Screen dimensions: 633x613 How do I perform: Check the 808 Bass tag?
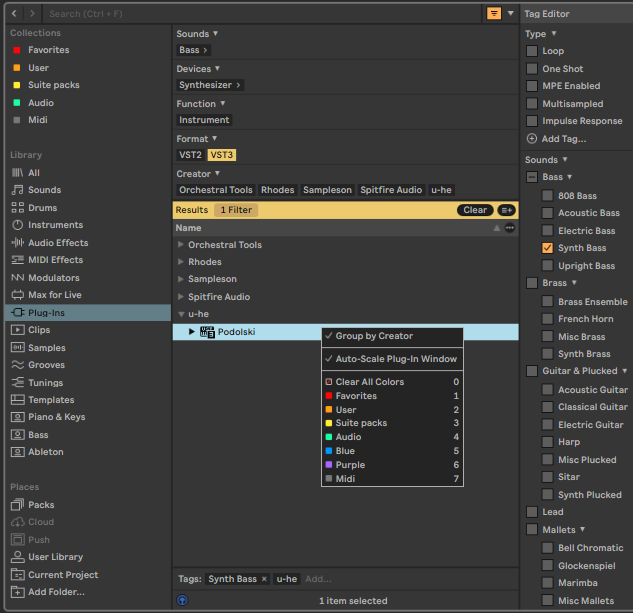click(547, 196)
